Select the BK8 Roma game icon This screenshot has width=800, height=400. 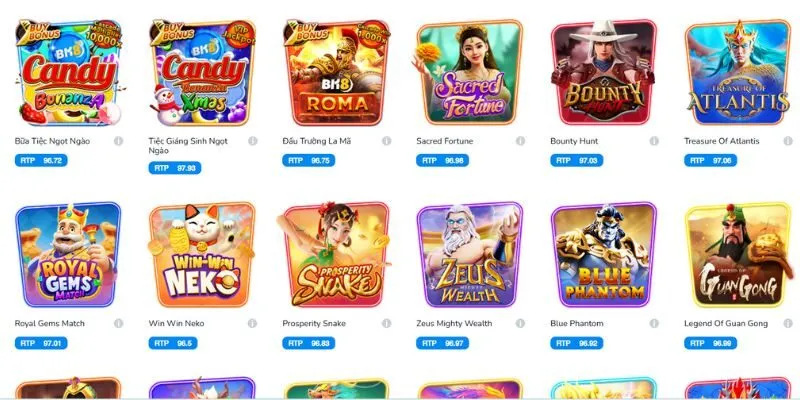pos(336,72)
